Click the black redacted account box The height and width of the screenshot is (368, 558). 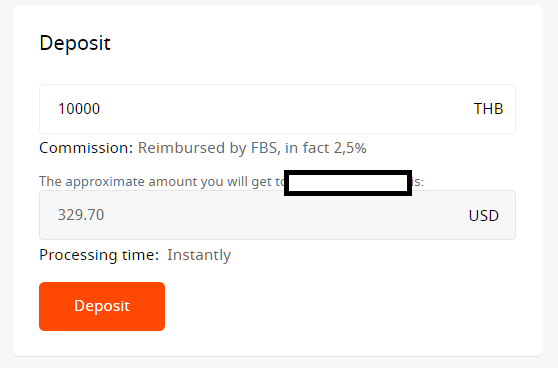coord(348,183)
